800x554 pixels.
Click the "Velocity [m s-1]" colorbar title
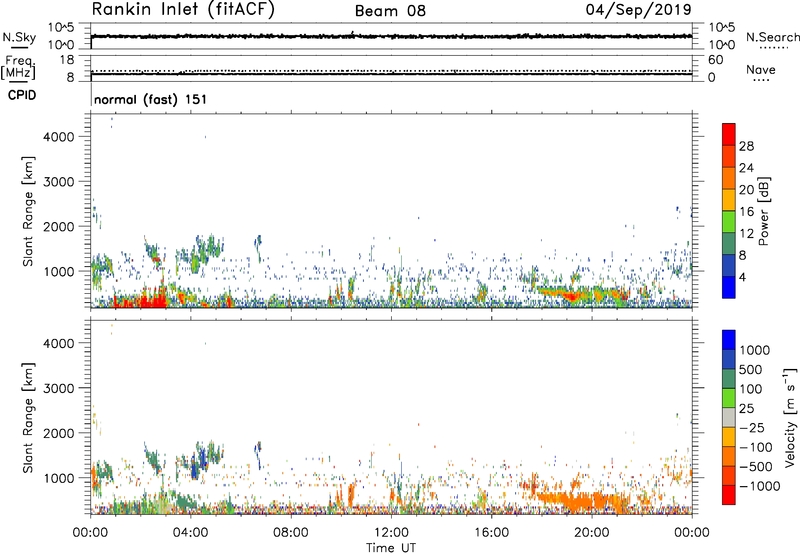click(790, 417)
